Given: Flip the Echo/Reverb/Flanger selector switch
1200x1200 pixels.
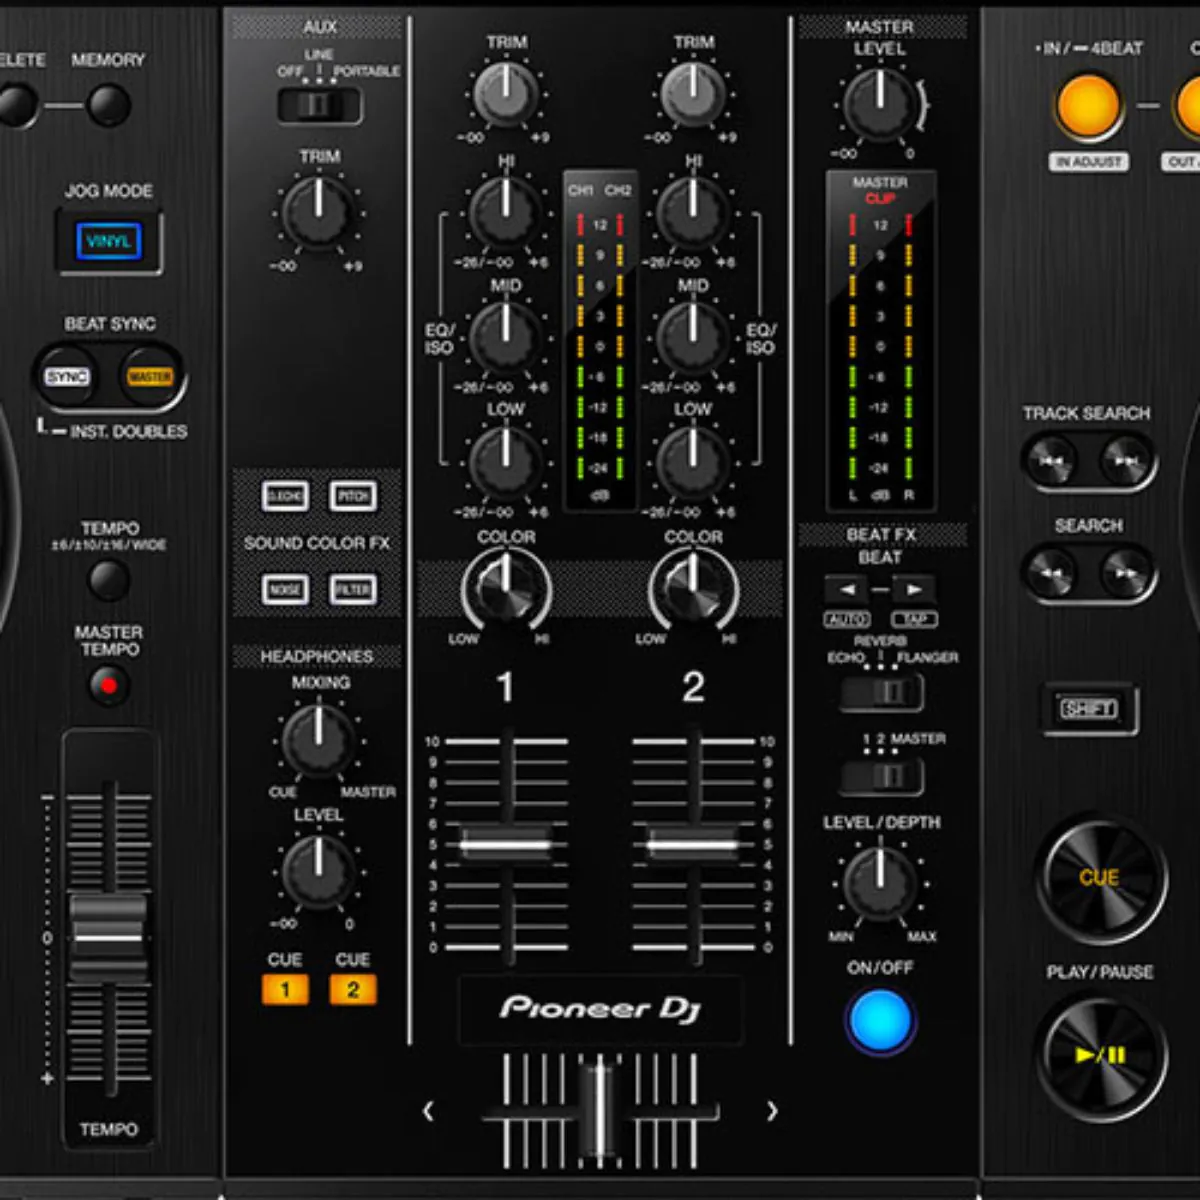Looking at the screenshot, I should coord(881,692).
